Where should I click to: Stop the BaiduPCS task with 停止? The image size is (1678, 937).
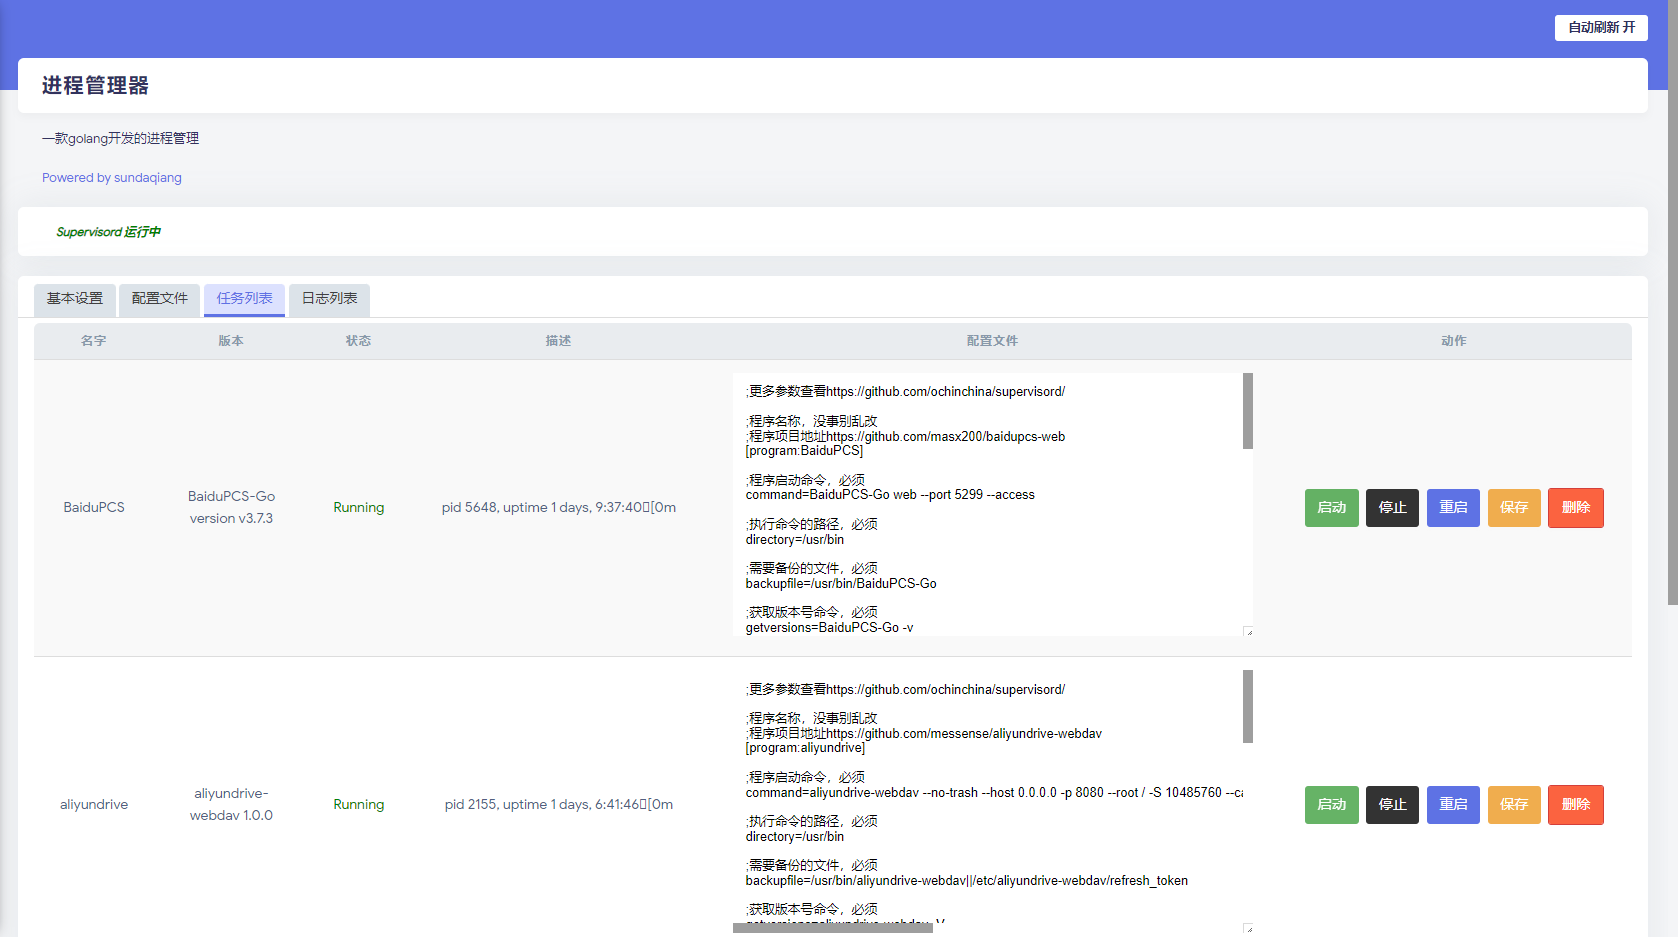(1392, 508)
